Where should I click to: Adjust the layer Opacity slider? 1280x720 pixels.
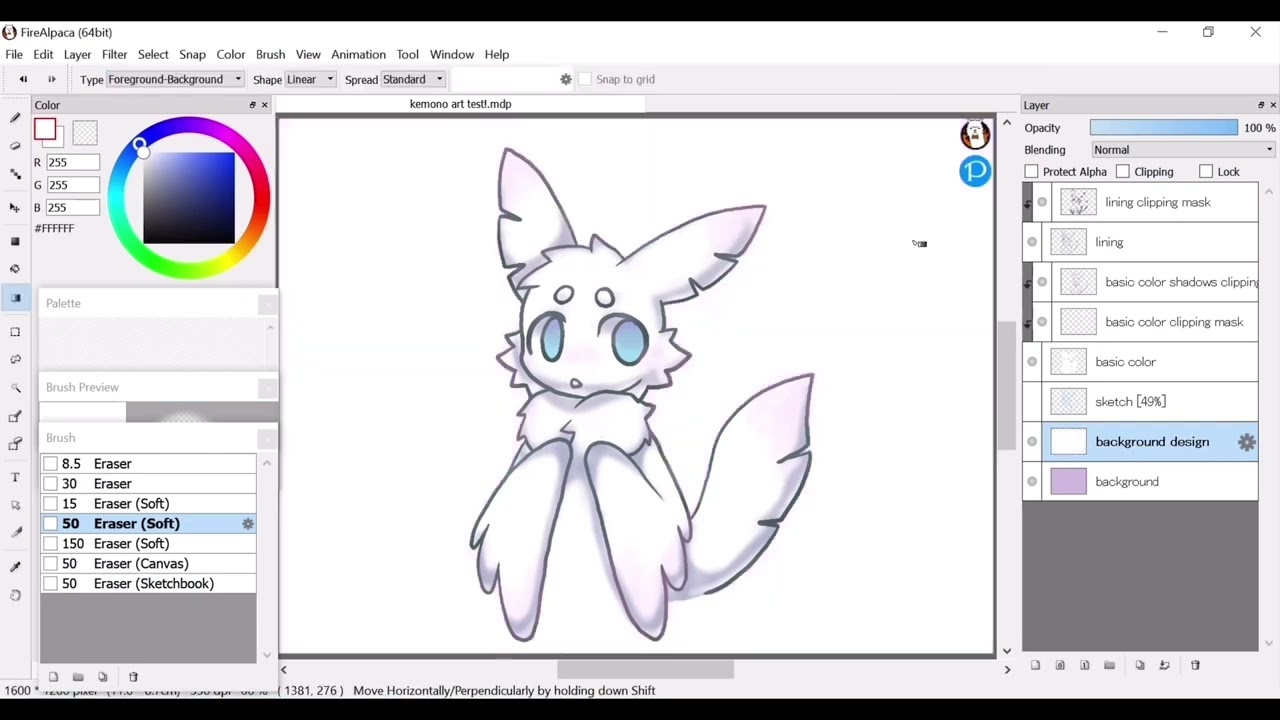tap(1164, 128)
